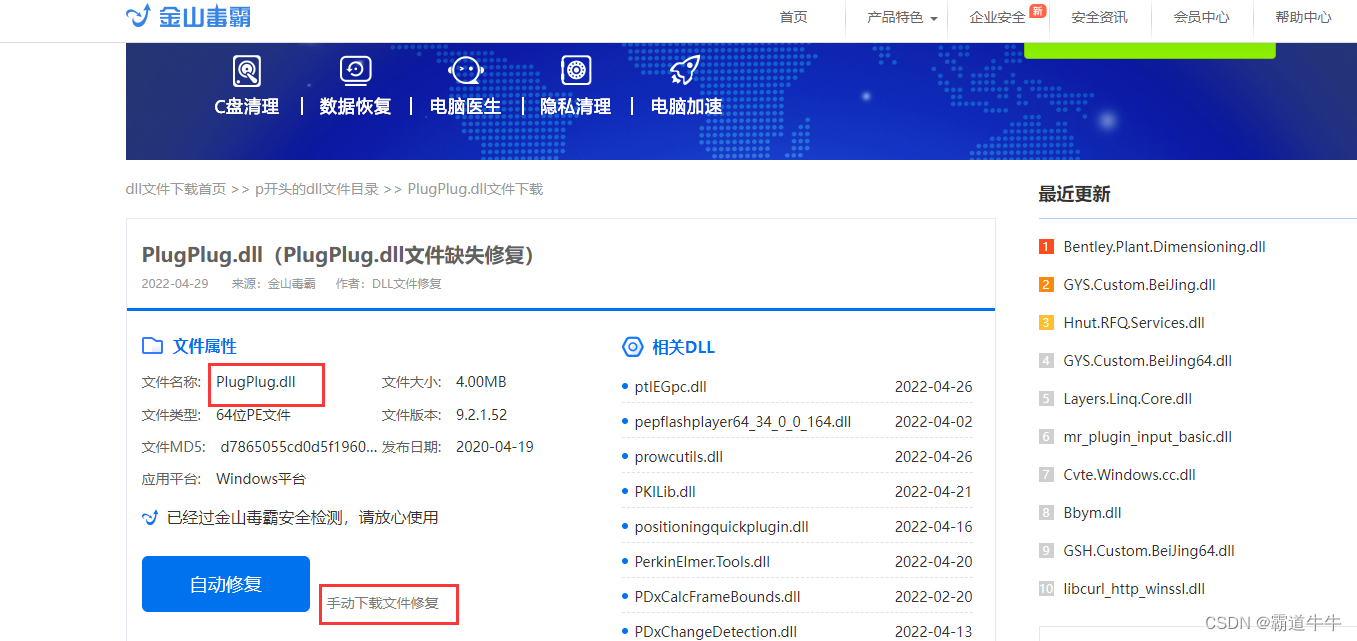Image resolution: width=1357 pixels, height=641 pixels.
Task: Click the PlugPlug.dll文件下载 breadcrumb
Action: click(x=475, y=189)
